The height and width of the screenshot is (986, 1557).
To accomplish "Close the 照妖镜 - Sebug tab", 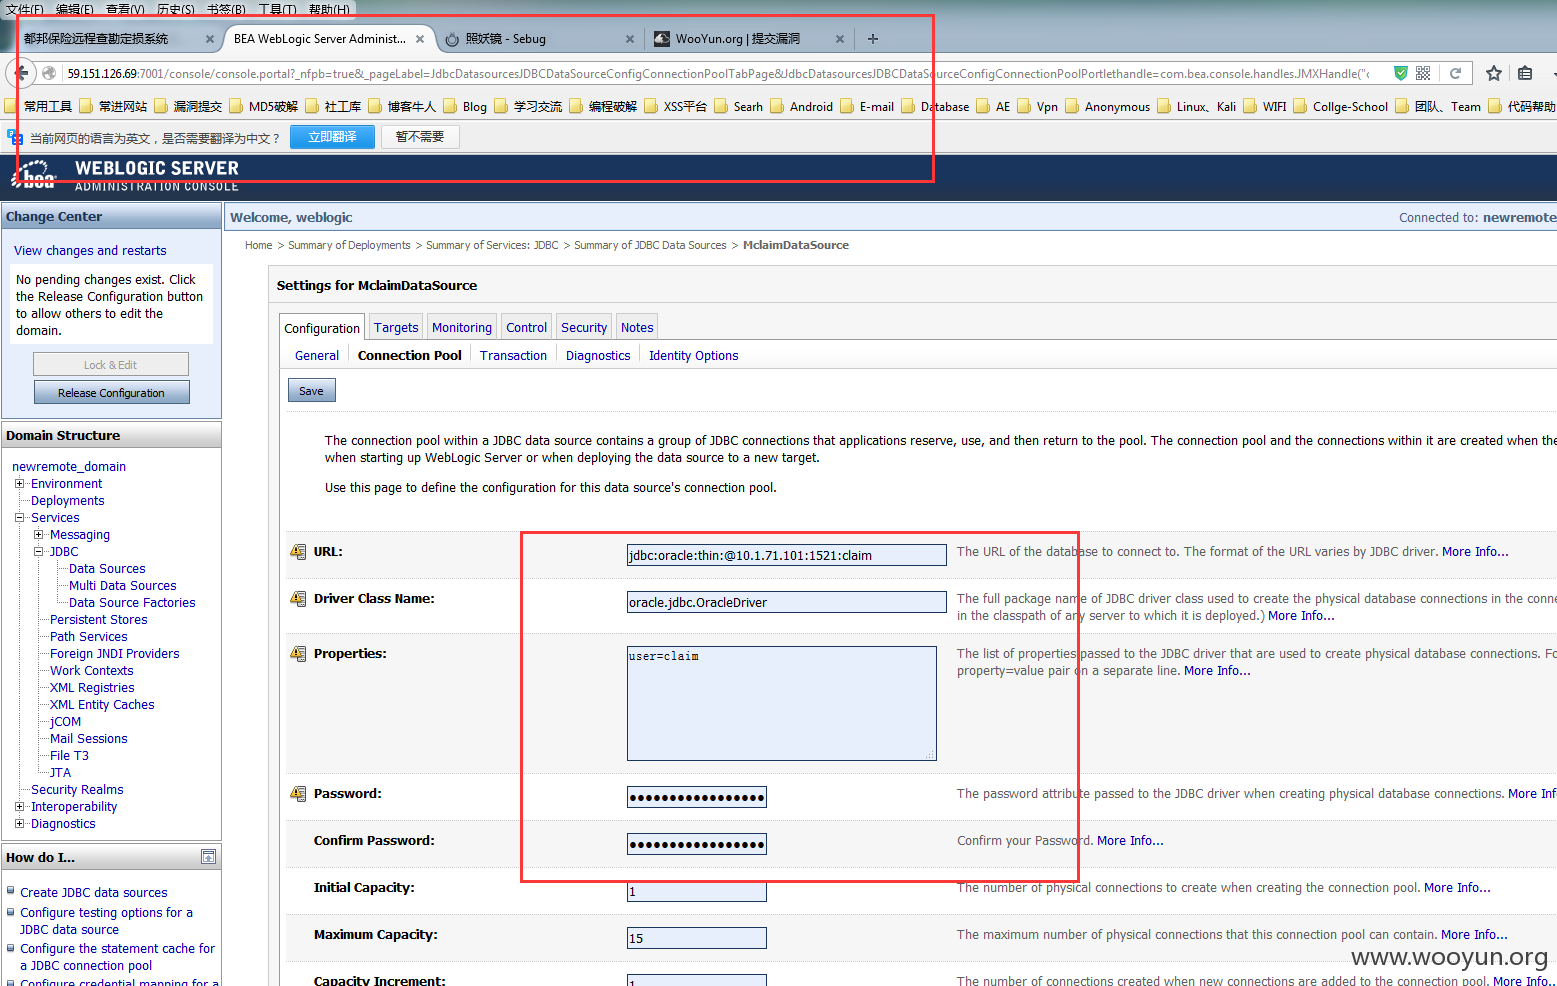I will click(629, 39).
